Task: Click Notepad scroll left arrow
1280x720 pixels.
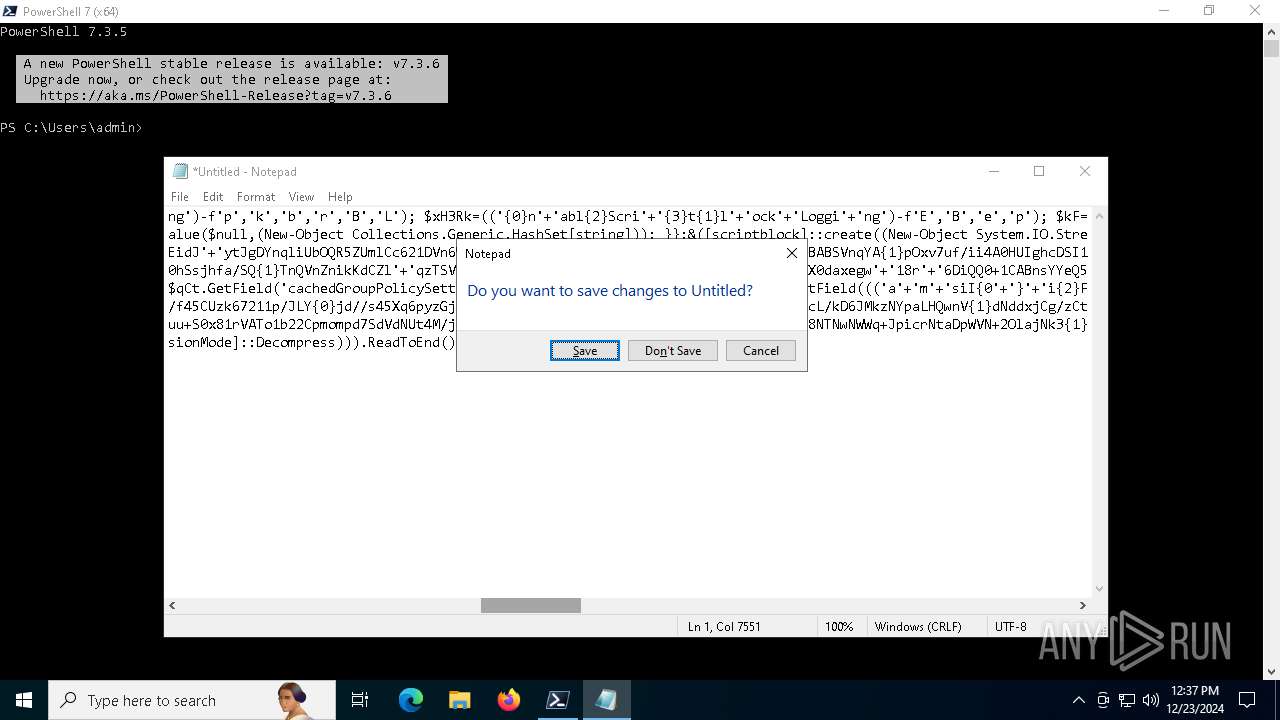Action: pyautogui.click(x=172, y=605)
